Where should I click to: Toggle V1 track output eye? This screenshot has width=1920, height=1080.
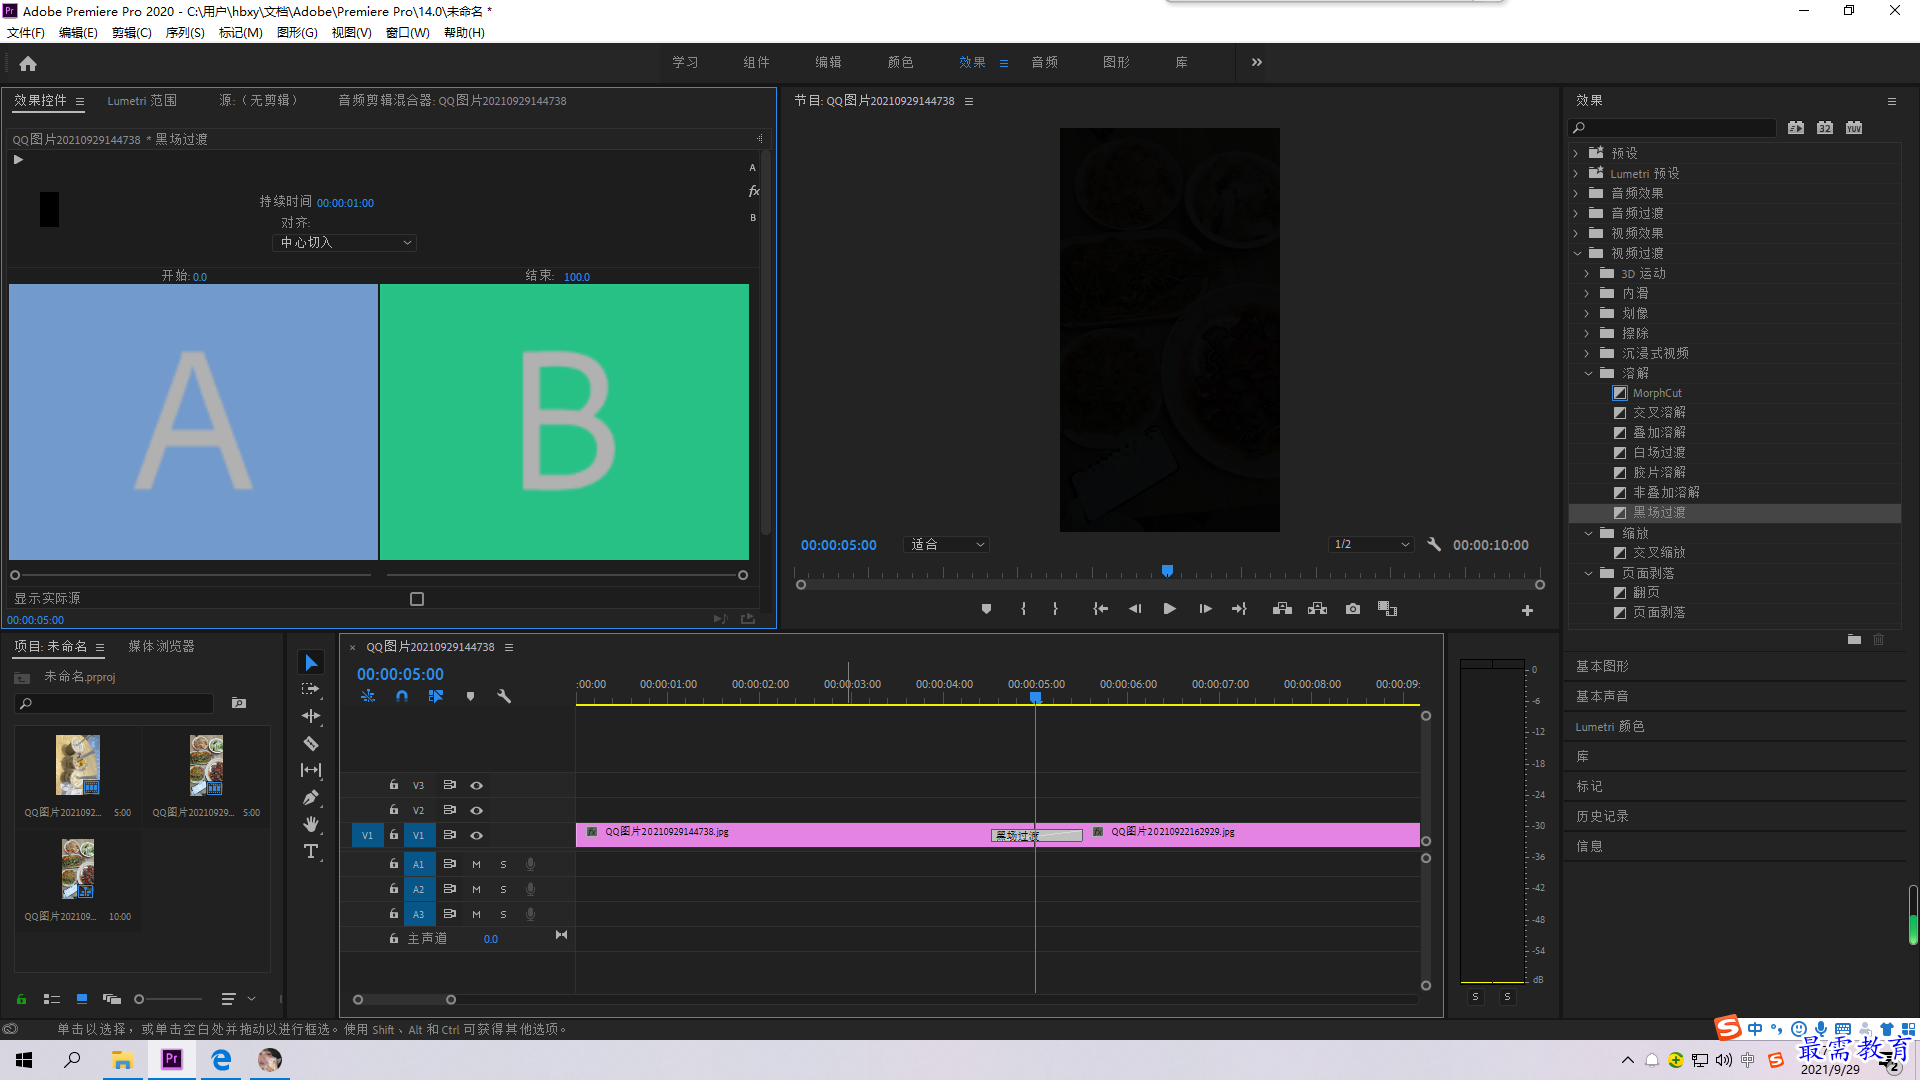477,835
